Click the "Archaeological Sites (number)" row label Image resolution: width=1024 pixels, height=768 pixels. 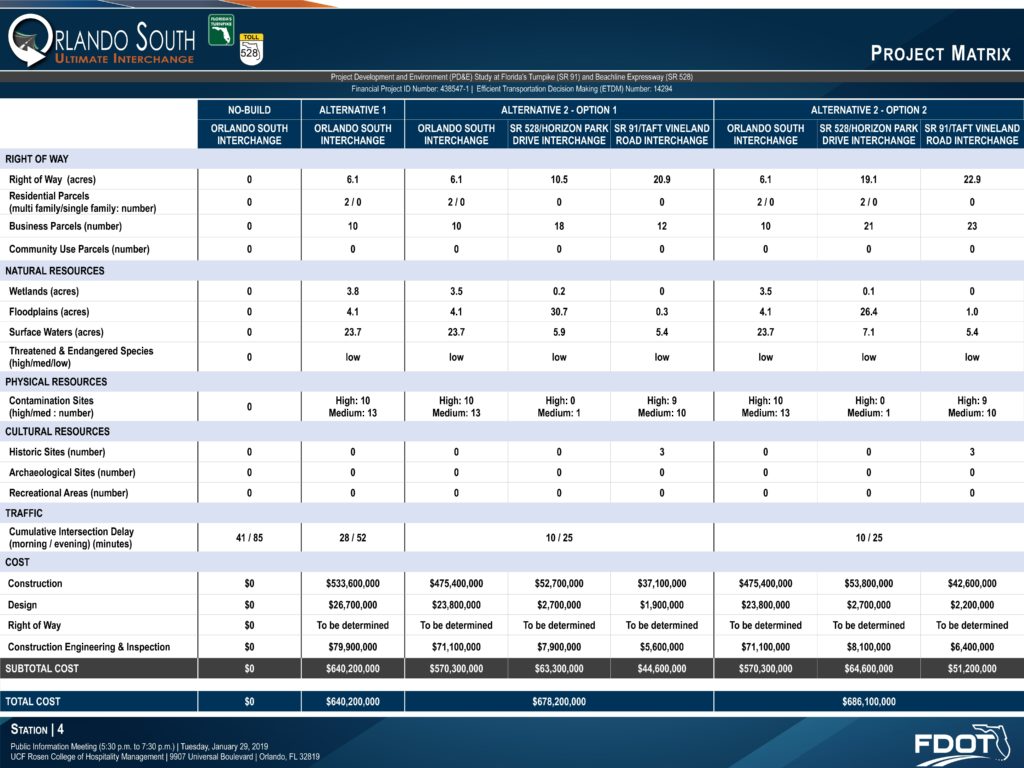[72, 472]
